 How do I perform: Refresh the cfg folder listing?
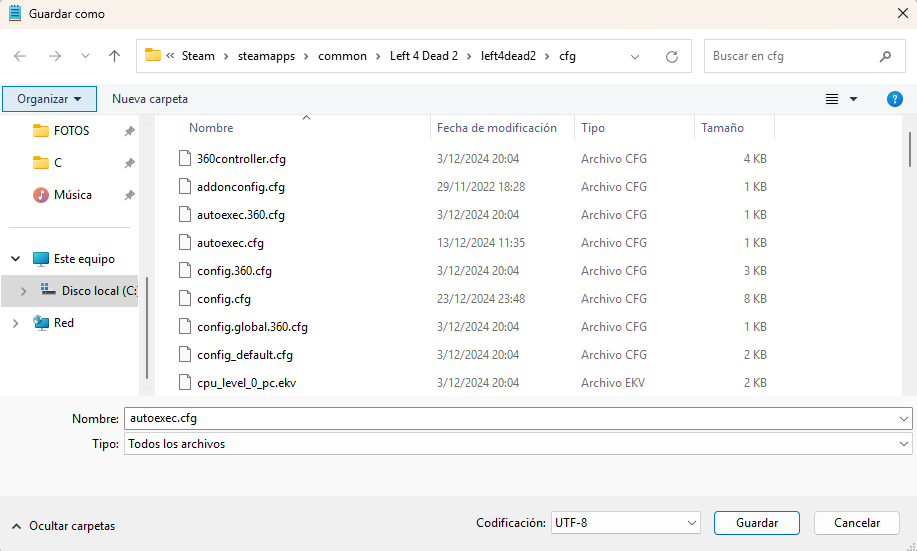[x=672, y=57]
